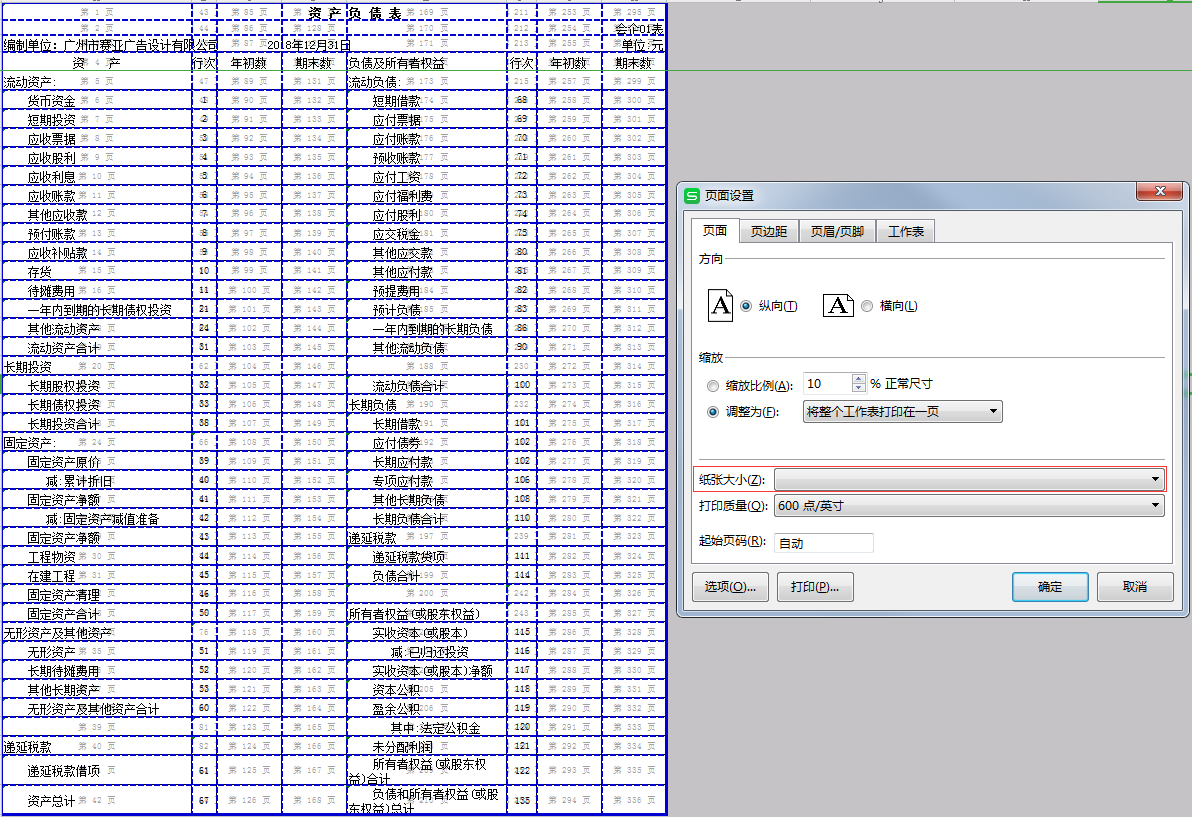1192x817 pixels.
Task: Select the 调整为 fit-to radio option
Action: pyautogui.click(x=712, y=411)
